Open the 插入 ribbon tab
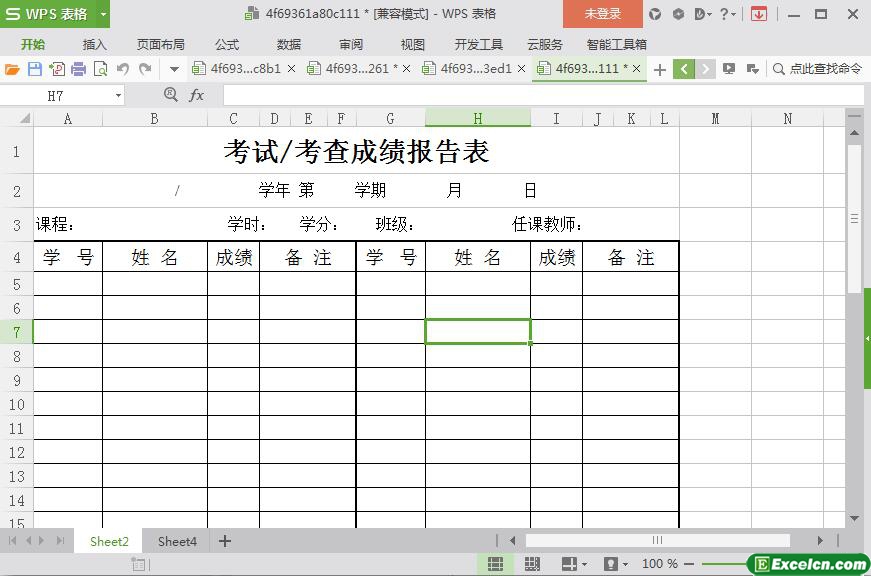Image resolution: width=871 pixels, height=576 pixels. pos(94,44)
